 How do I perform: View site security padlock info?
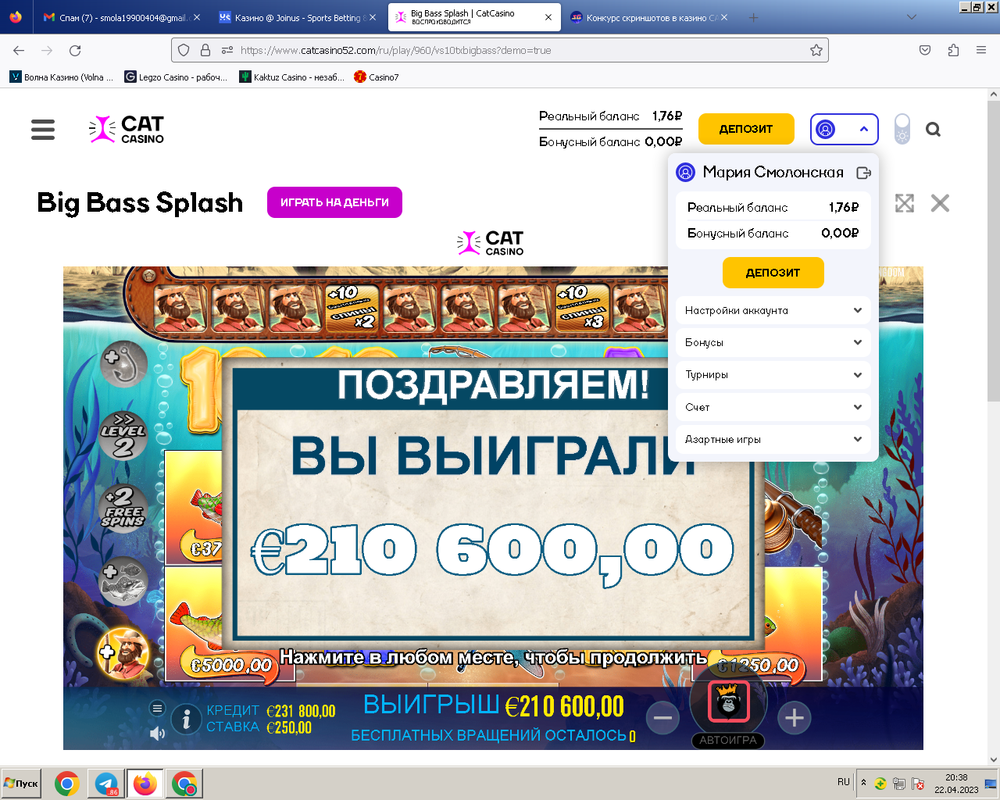tap(205, 50)
